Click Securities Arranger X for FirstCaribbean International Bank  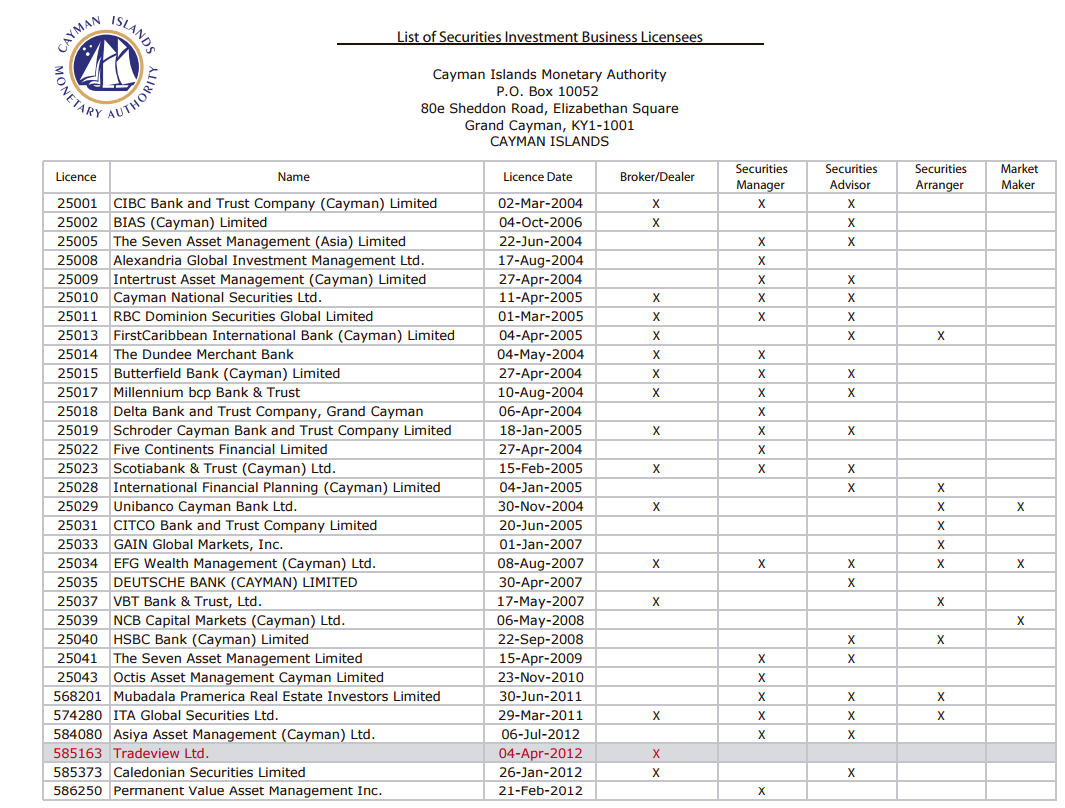point(941,335)
